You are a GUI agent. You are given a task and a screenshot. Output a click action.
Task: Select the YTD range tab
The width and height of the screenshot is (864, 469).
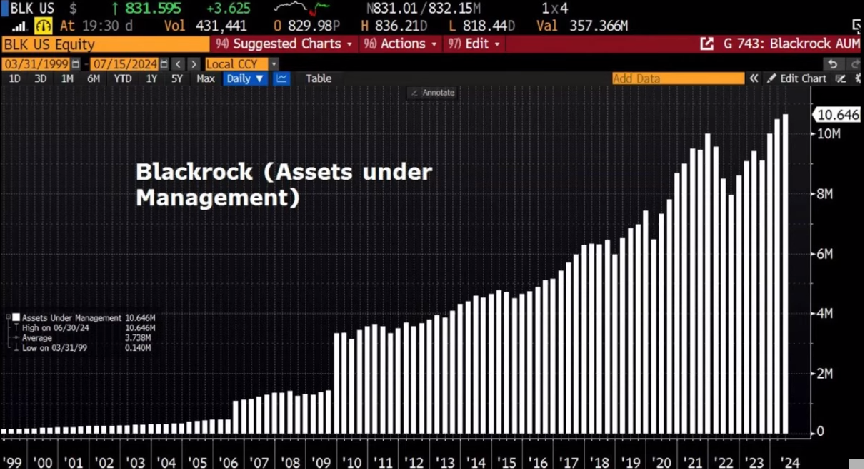(122, 79)
